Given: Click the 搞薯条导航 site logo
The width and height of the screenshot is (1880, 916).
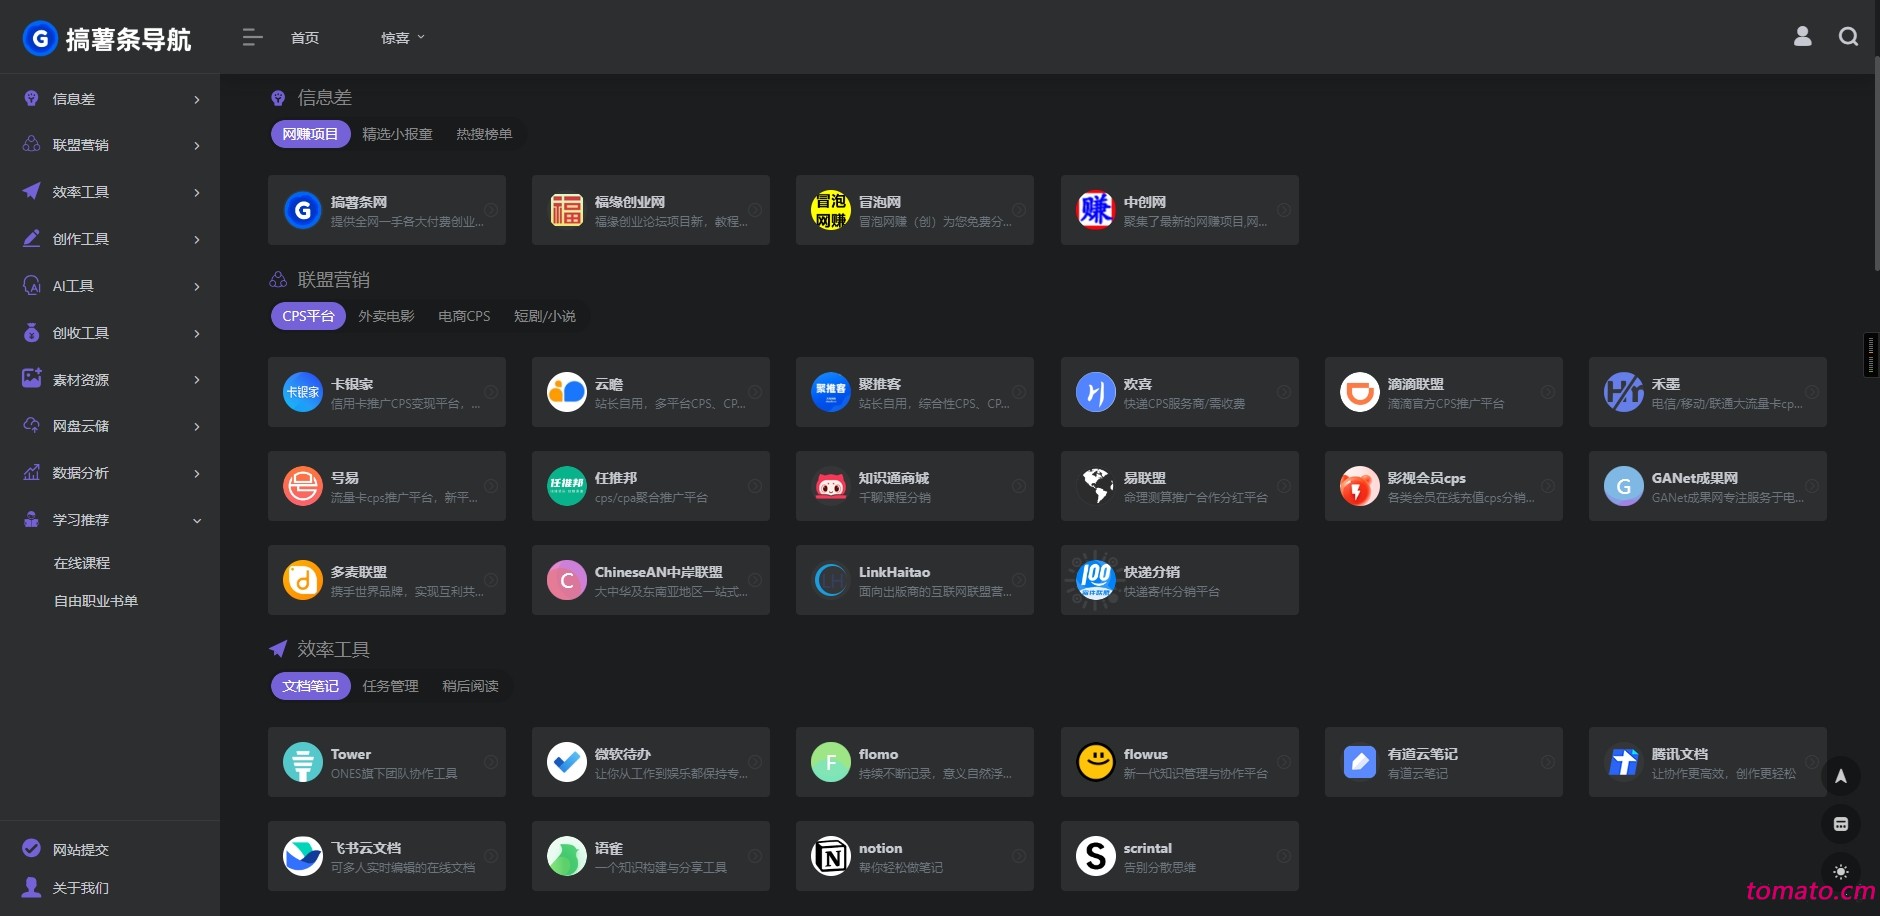Looking at the screenshot, I should pyautogui.click(x=107, y=39).
